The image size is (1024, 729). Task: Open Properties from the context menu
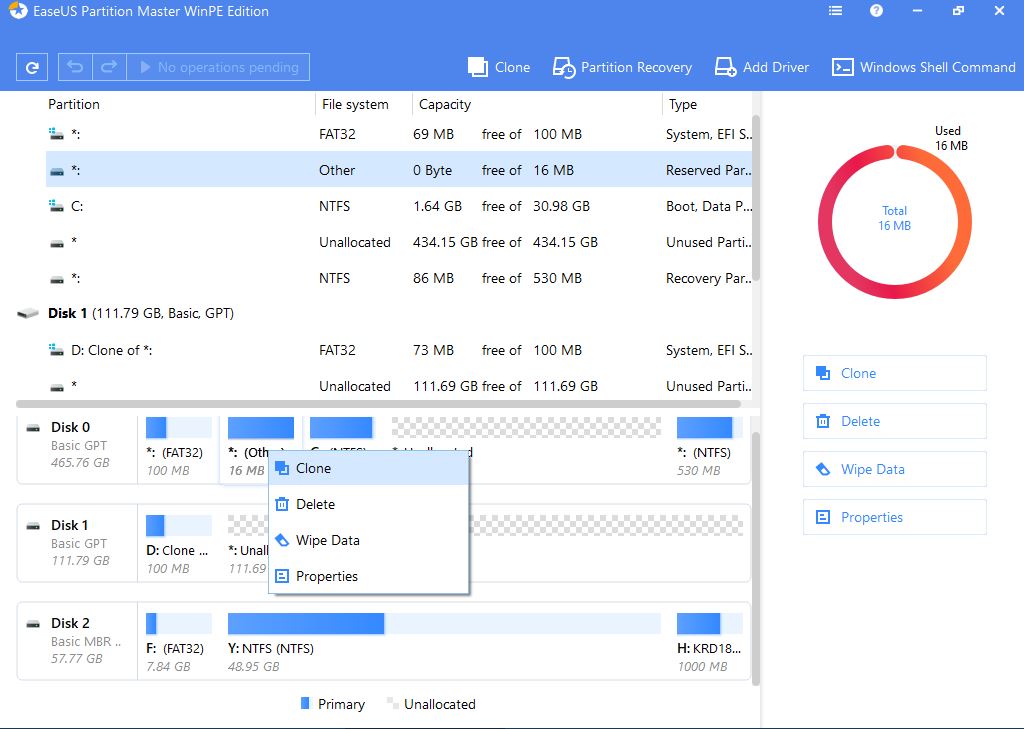click(x=326, y=576)
